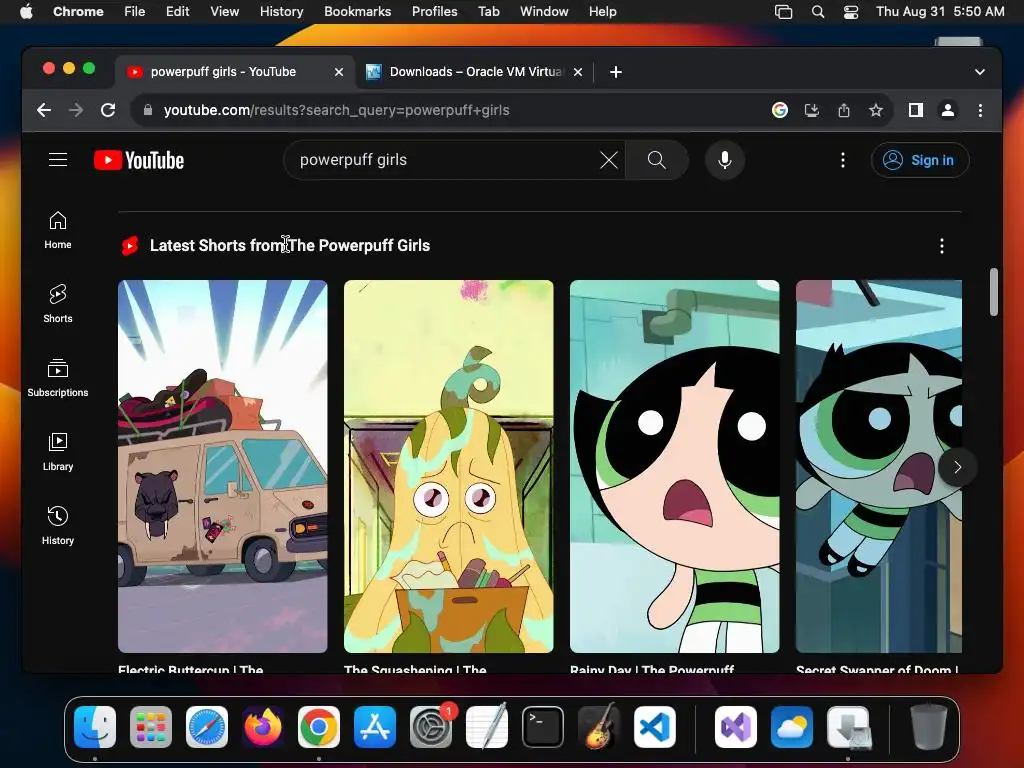The width and height of the screenshot is (1024, 768).
Task: Open Rainy Day short thumbnail
Action: (675, 466)
